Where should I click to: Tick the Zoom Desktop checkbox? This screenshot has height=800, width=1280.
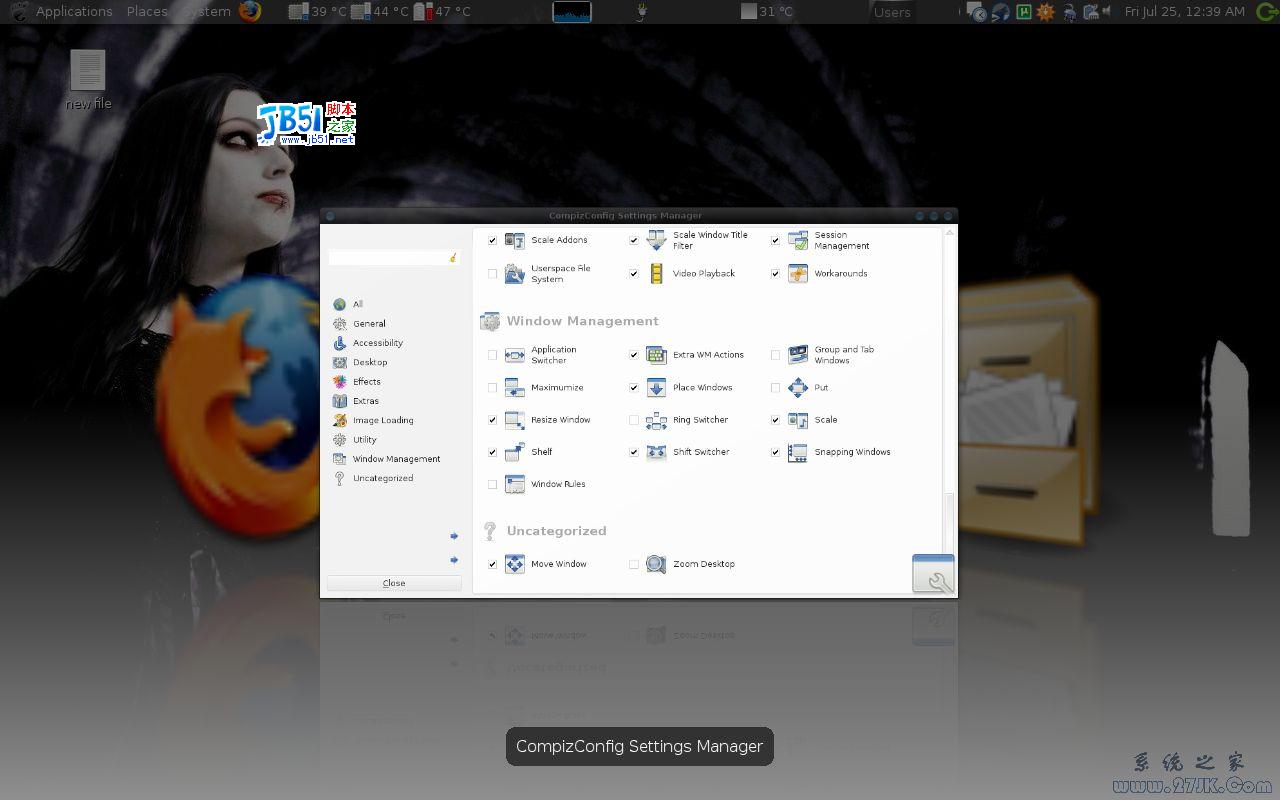coord(634,564)
